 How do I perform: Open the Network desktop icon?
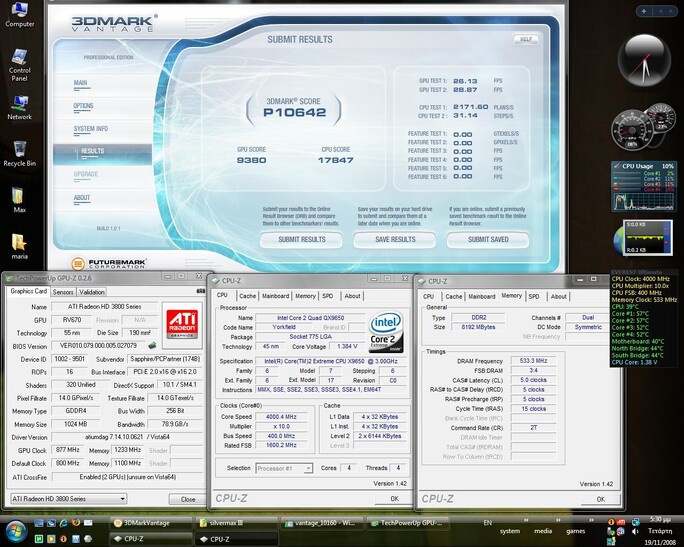(19, 107)
